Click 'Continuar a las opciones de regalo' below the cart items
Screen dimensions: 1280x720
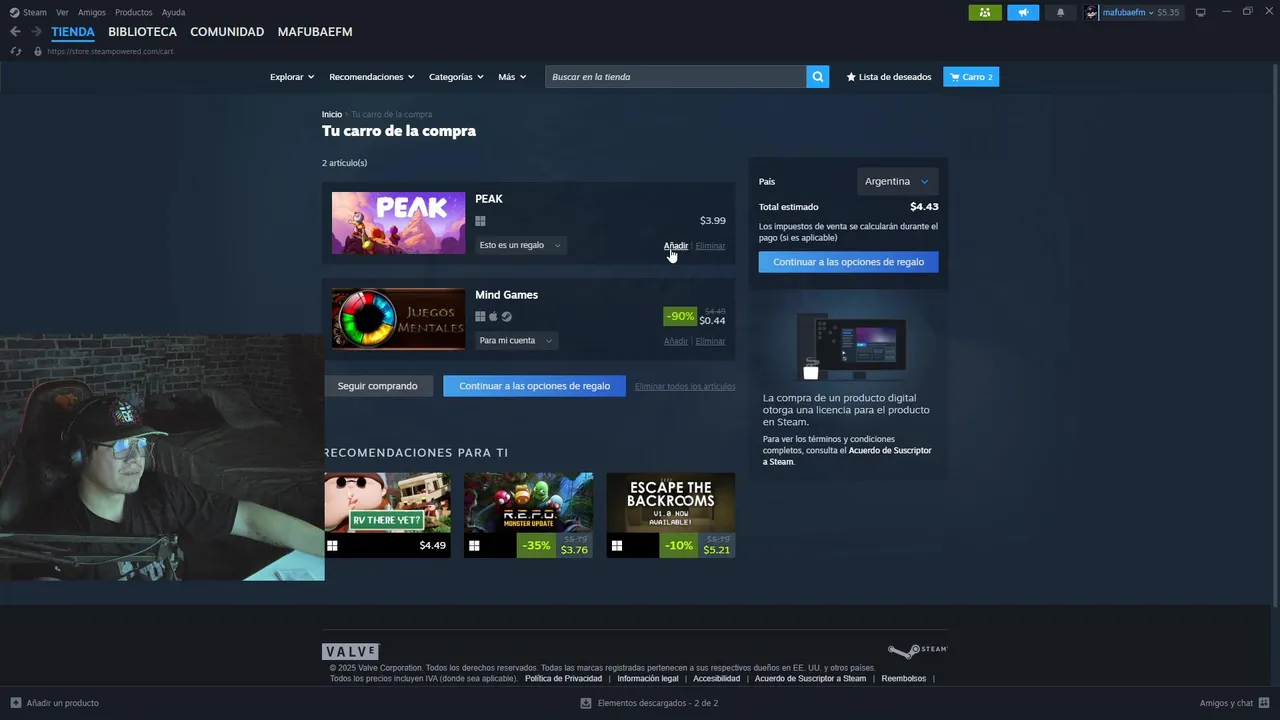[x=534, y=386]
